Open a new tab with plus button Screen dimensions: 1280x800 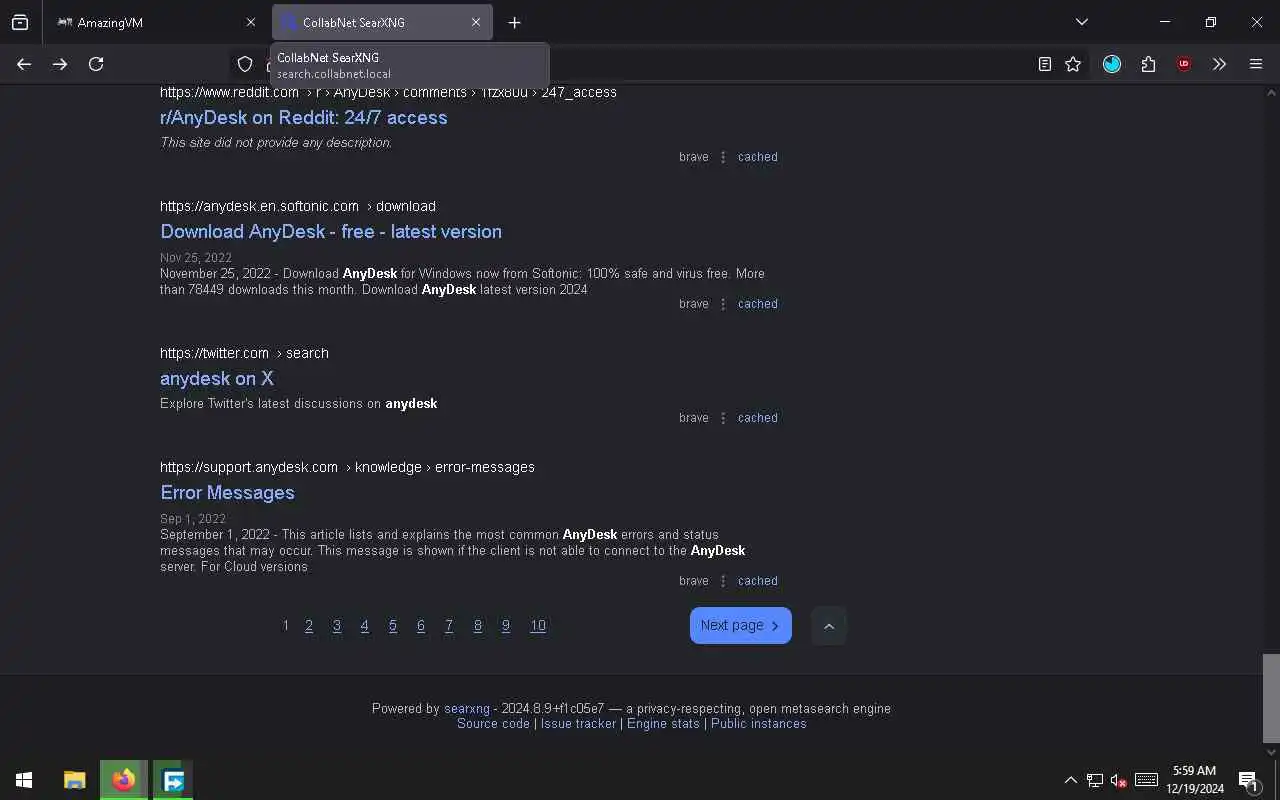[514, 22]
